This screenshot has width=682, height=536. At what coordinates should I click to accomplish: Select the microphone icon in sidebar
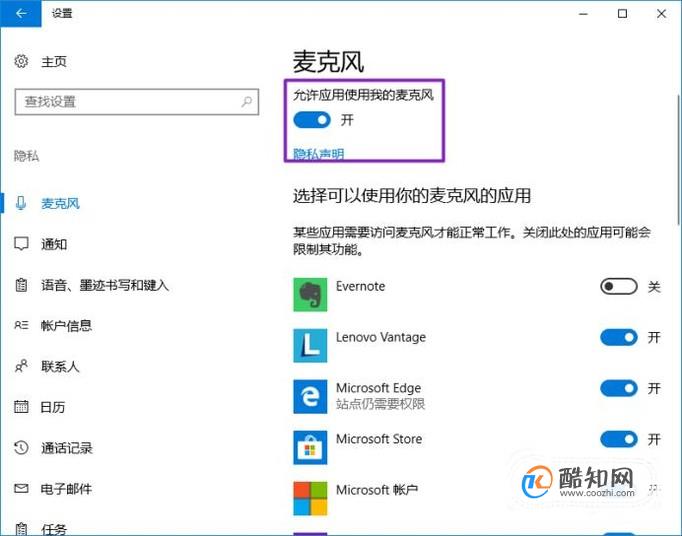(x=20, y=203)
